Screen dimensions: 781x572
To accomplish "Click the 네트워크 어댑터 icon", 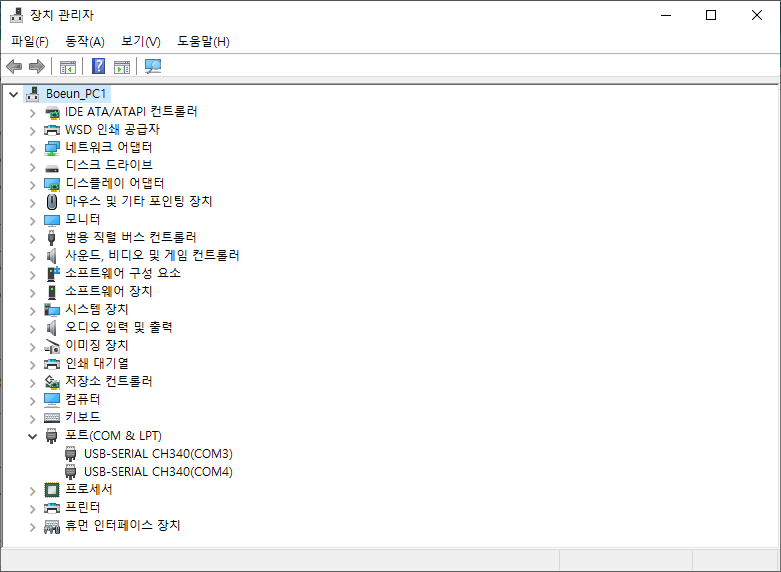I will (52, 148).
